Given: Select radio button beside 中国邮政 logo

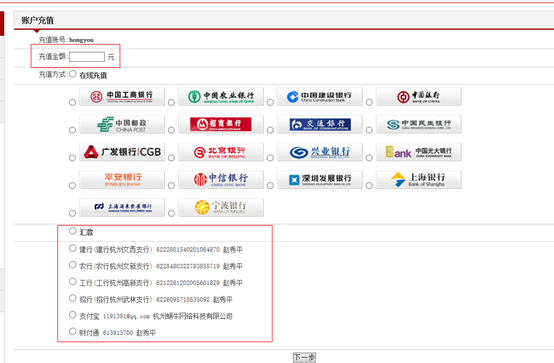Looking at the screenshot, I should [x=72, y=130].
